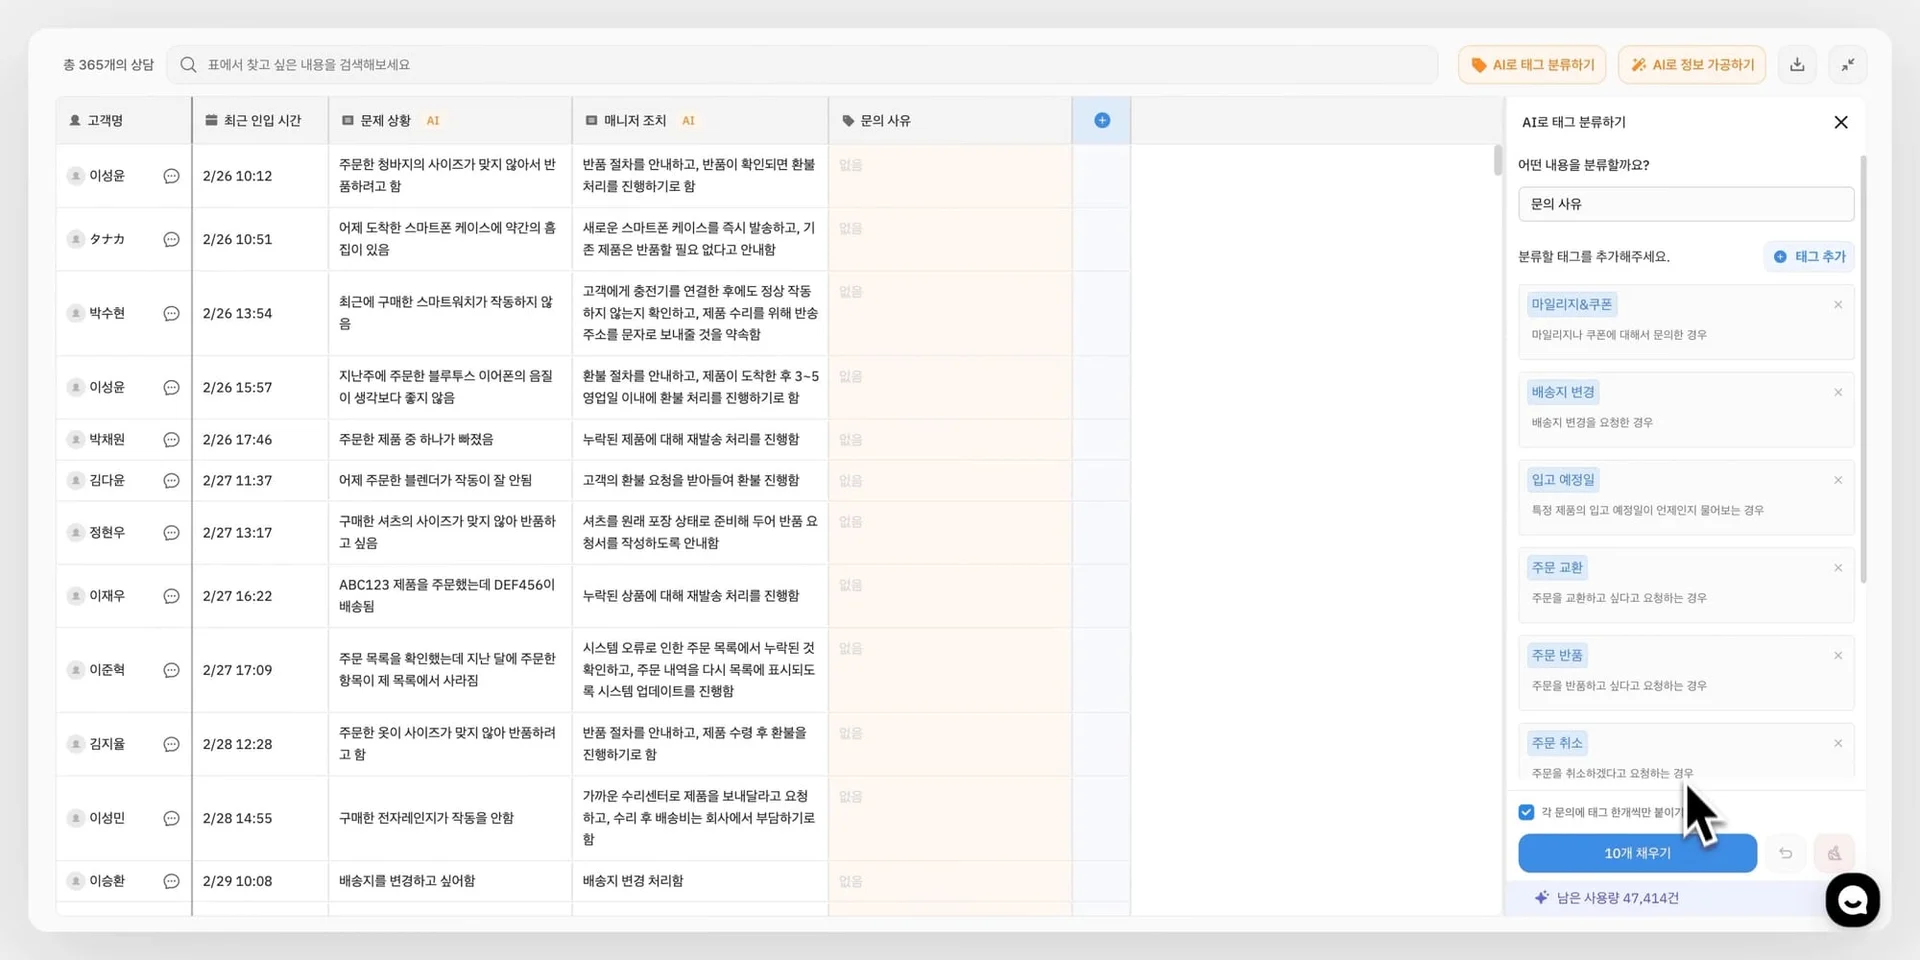Open the chat icon for 이성윤 at 2/26 10:12
Viewport: 1920px width, 960px height.
coord(171,176)
